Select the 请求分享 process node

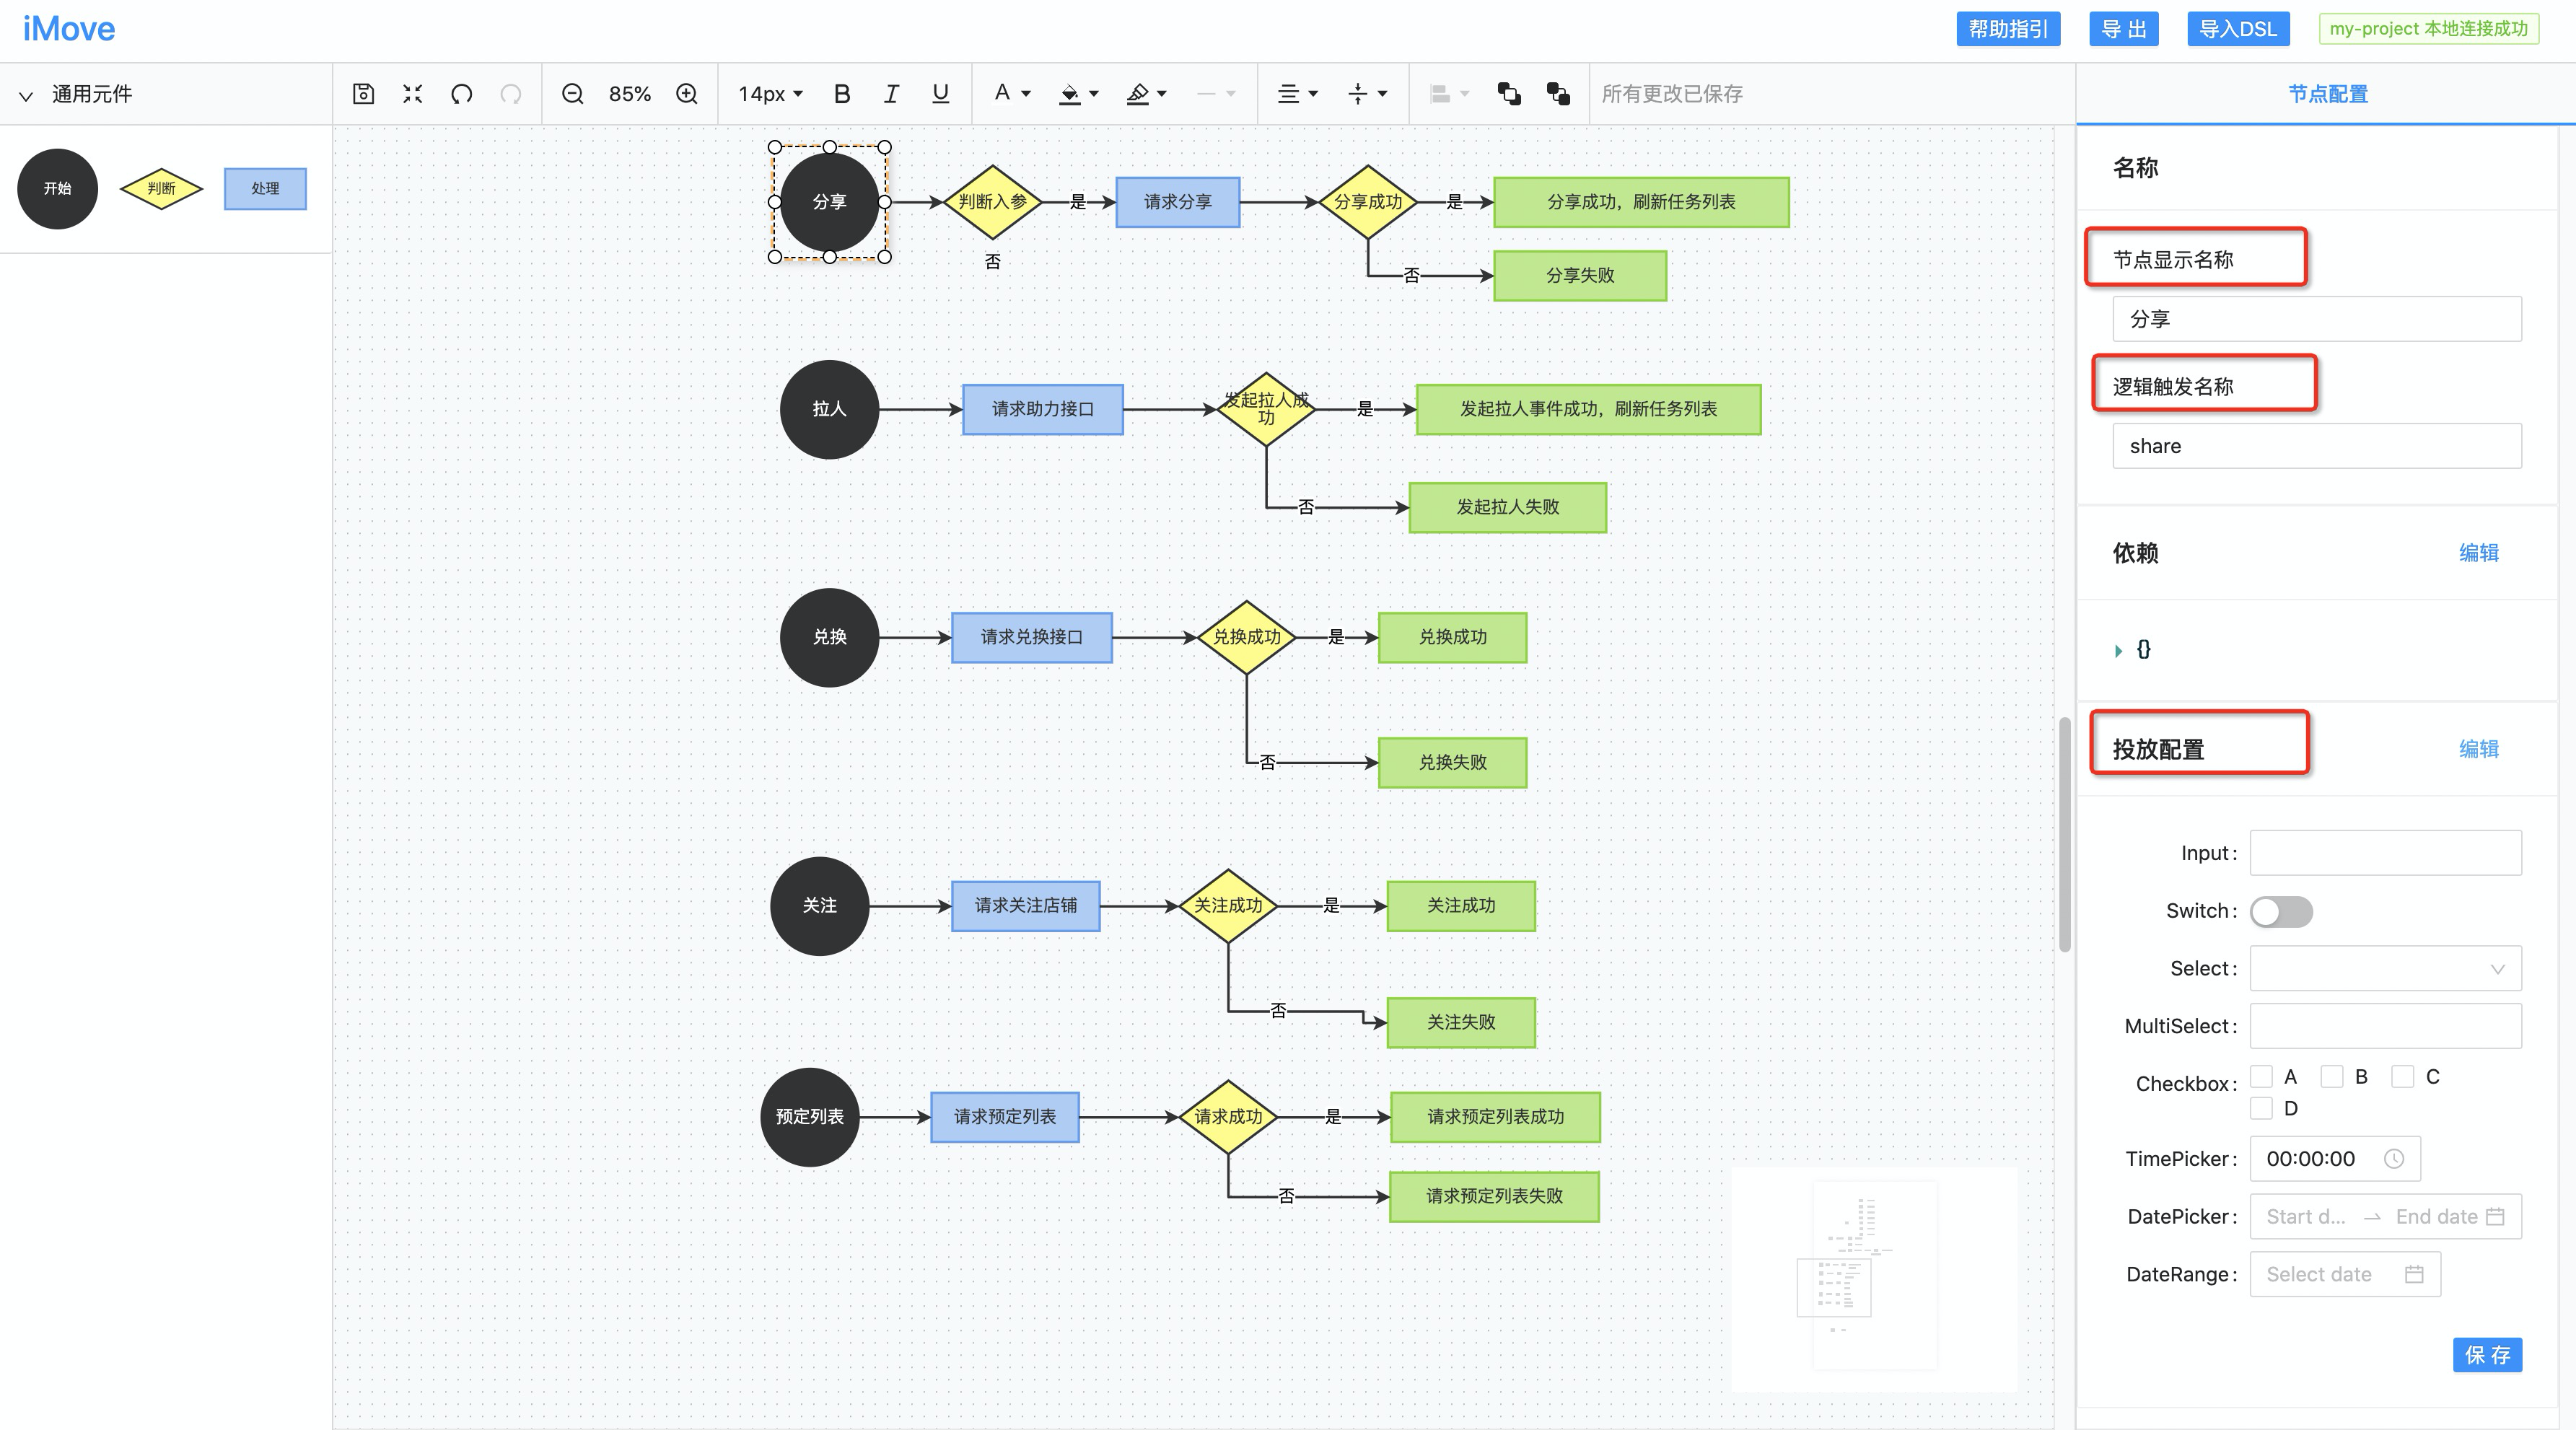(x=1177, y=202)
